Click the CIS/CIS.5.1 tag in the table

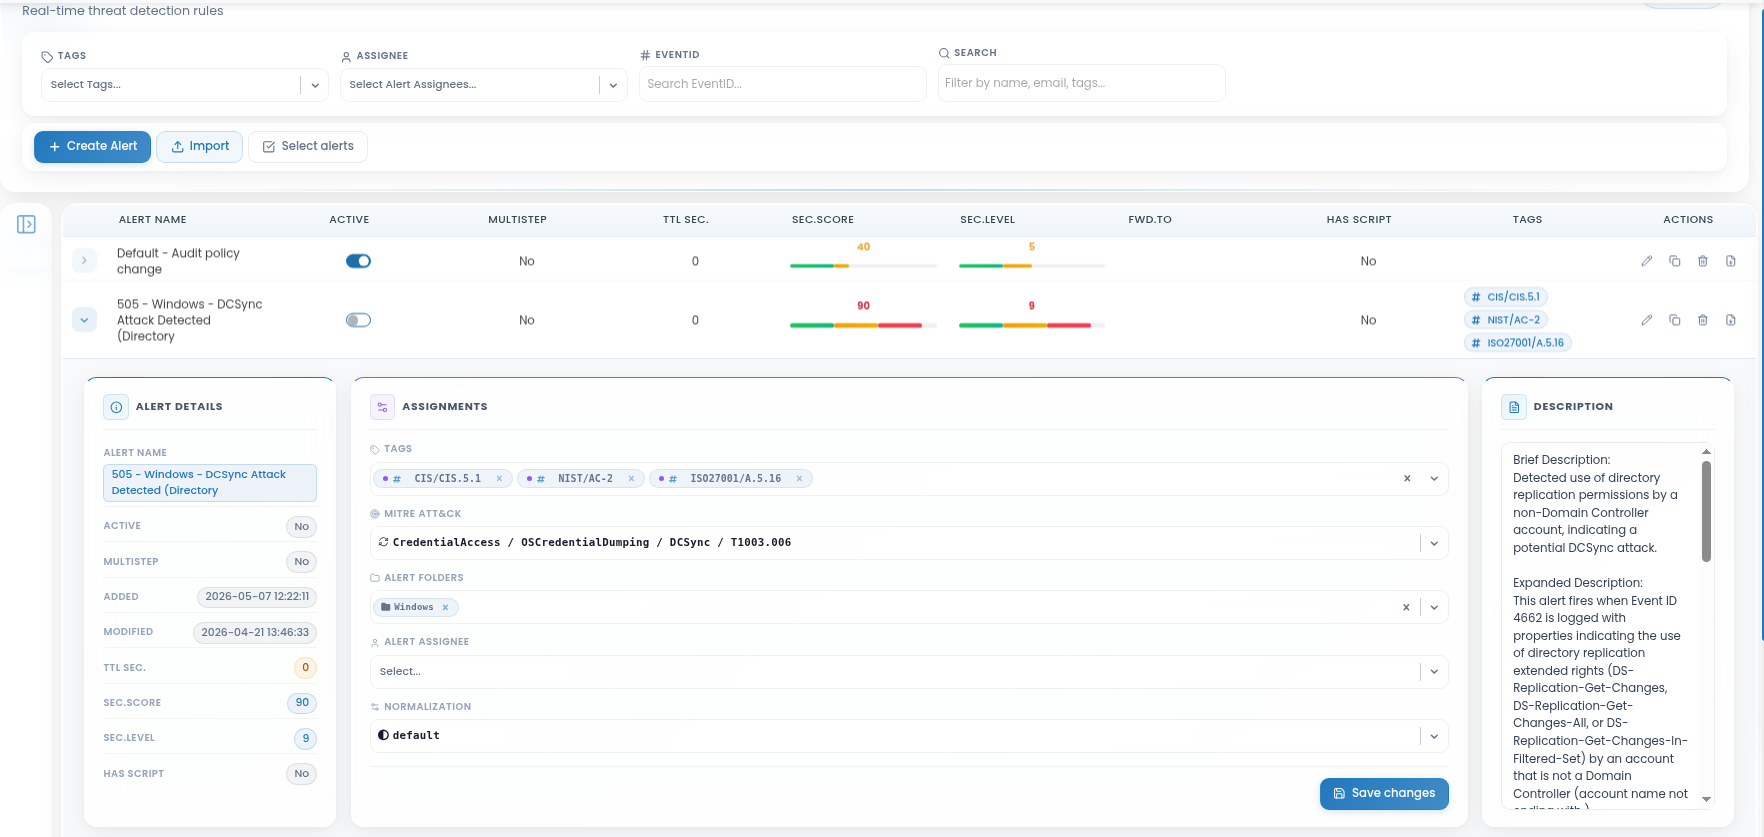pyautogui.click(x=1505, y=297)
